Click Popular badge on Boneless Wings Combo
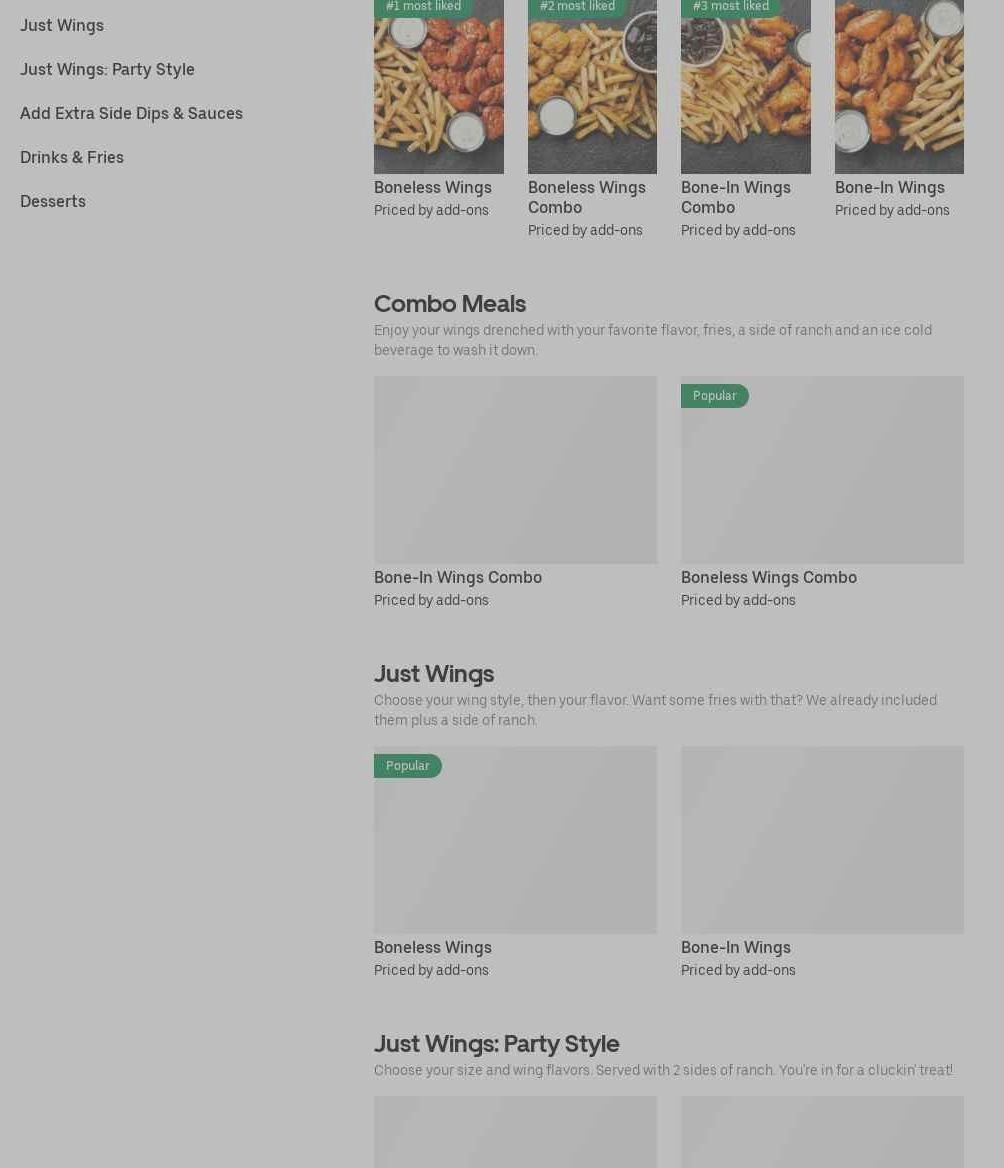Viewport: 1004px width, 1168px height. (714, 396)
